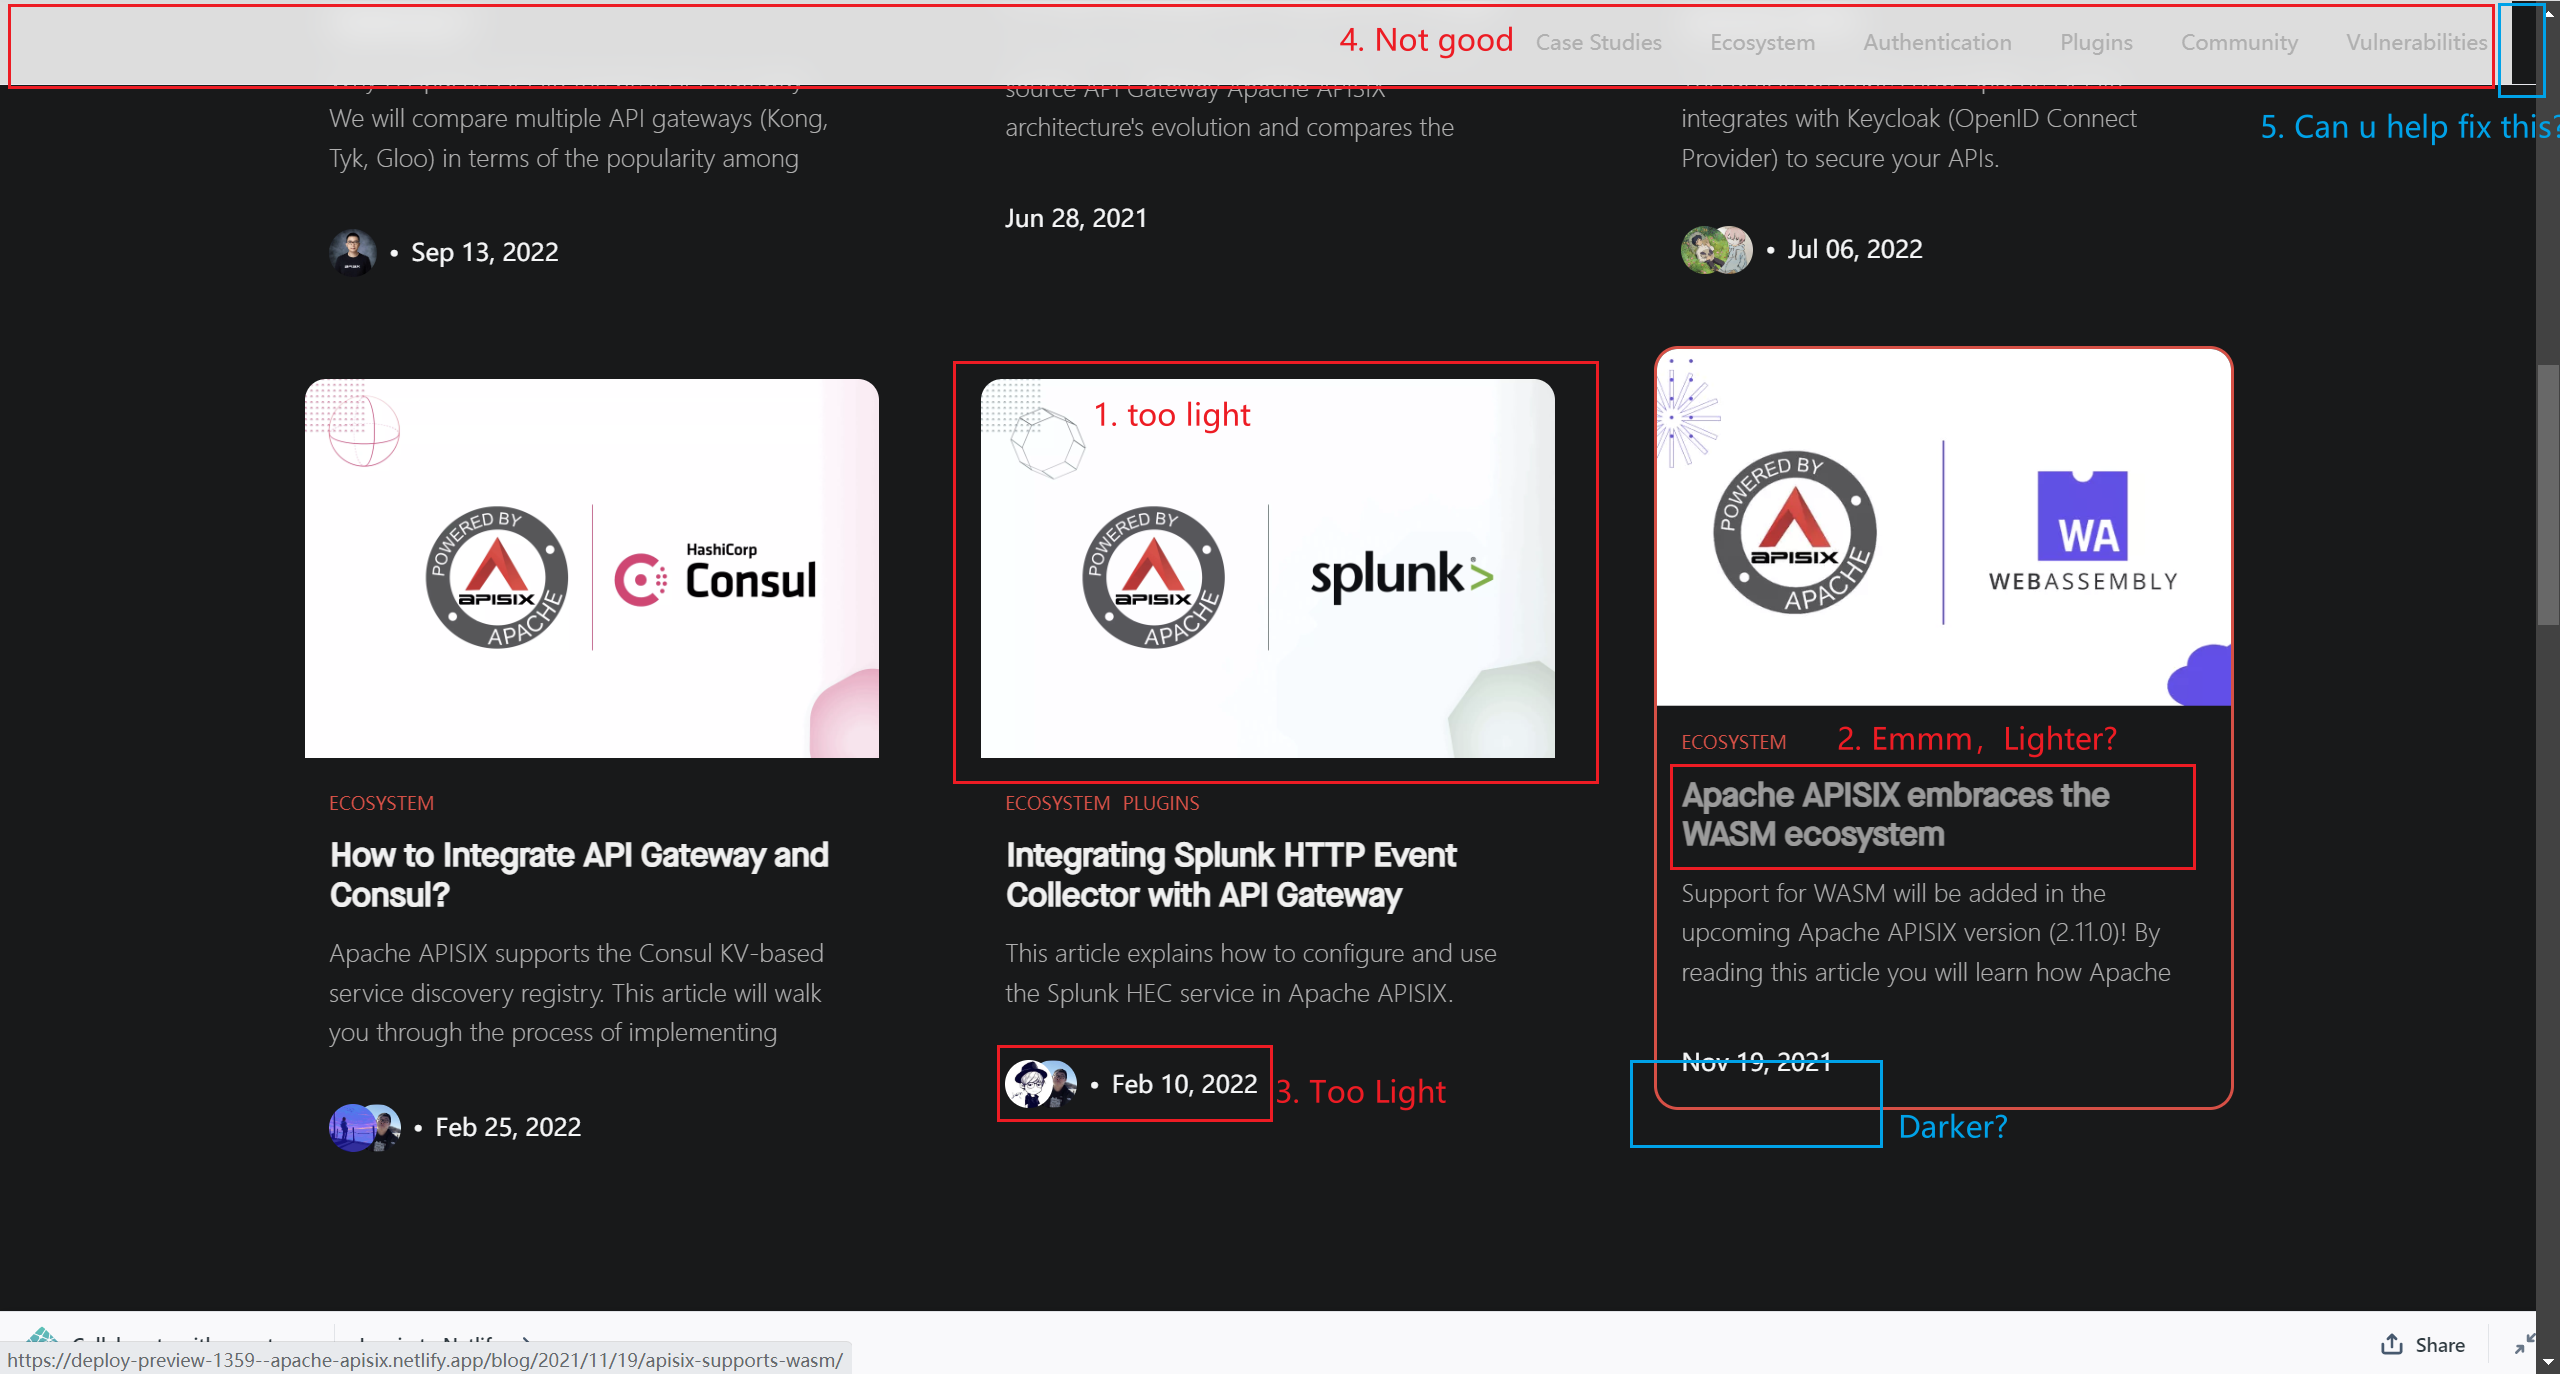Viewport: 2560px width, 1374px height.
Task: Click the 'We will compare multiple API gateways' text
Action: (x=578, y=138)
